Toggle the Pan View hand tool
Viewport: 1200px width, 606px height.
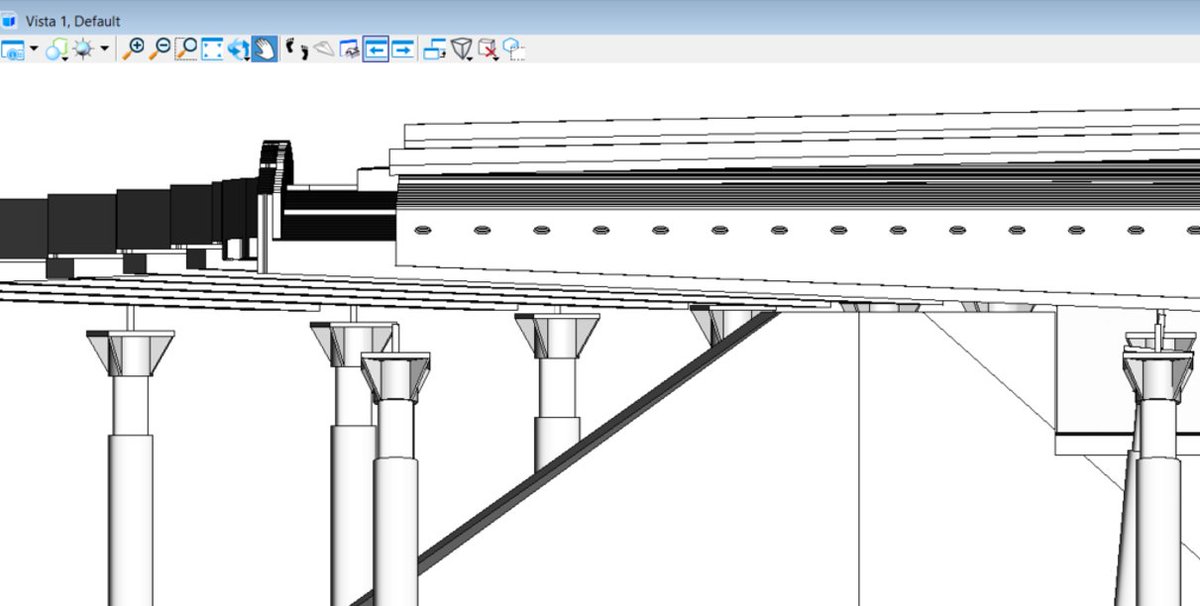click(x=264, y=49)
